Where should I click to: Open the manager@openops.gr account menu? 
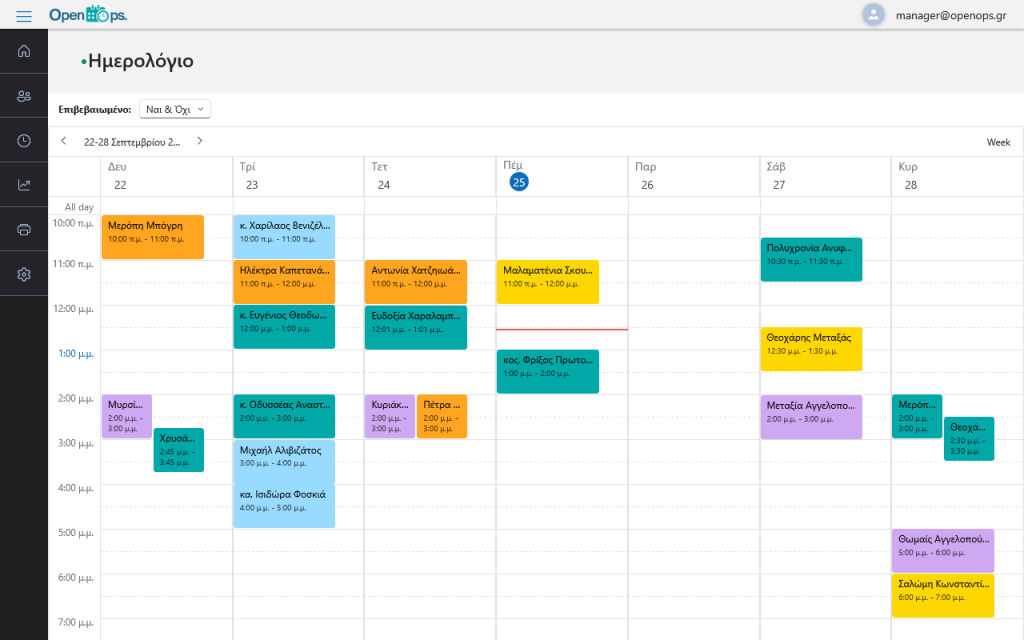point(951,15)
